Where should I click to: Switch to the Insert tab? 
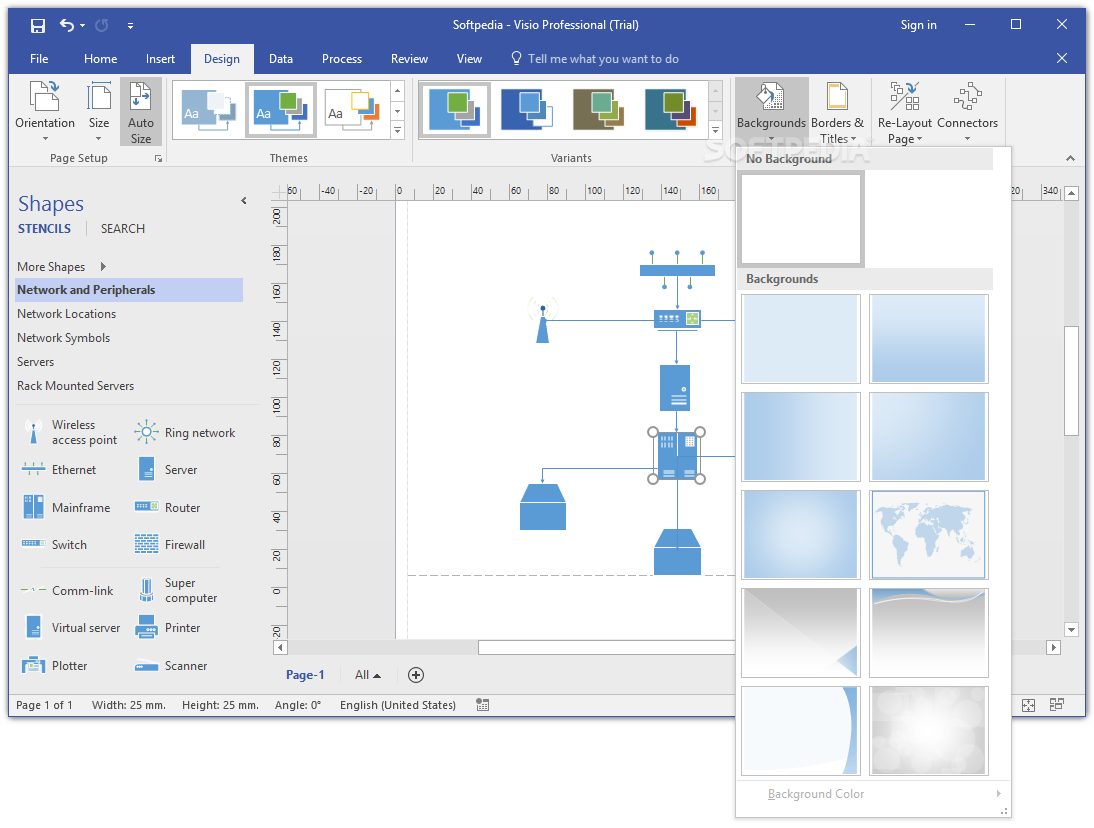pos(160,59)
